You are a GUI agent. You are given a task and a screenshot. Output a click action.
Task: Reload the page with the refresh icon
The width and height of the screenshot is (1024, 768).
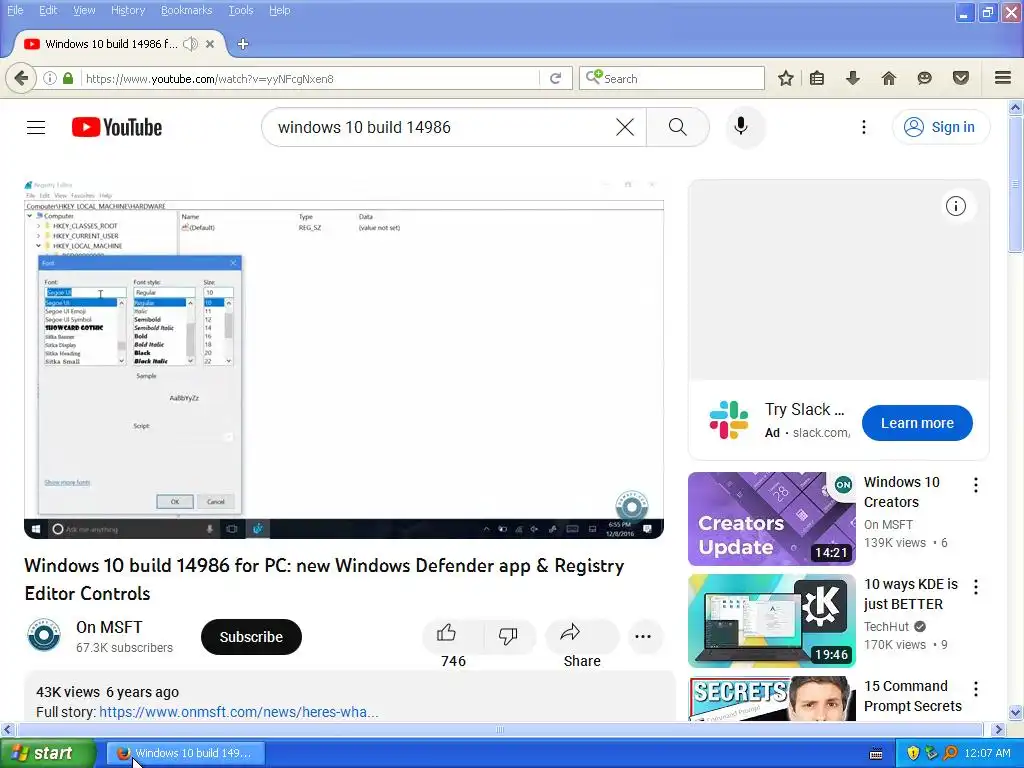tap(556, 78)
